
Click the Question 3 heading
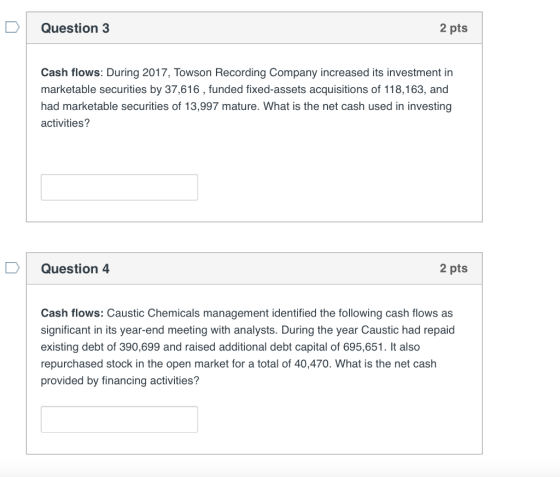tap(75, 28)
